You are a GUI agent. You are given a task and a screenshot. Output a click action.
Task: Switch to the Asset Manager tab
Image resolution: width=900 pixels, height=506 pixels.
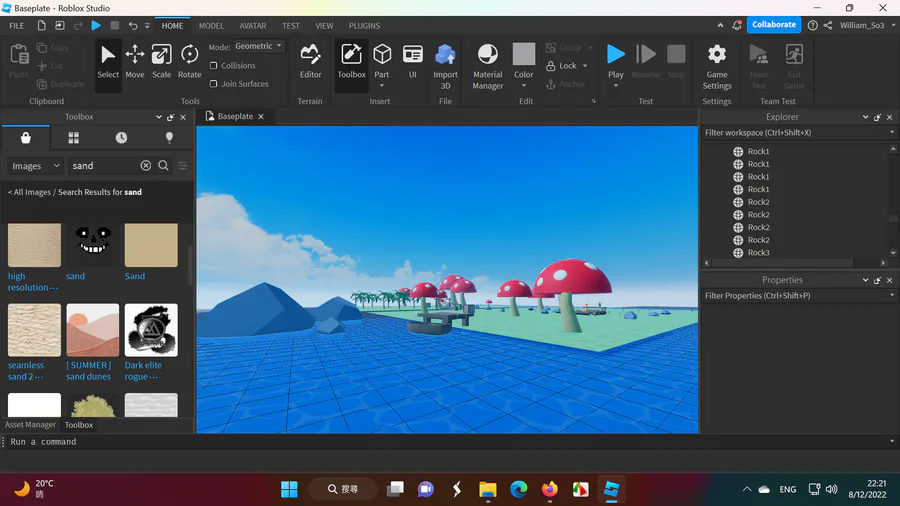(30, 425)
